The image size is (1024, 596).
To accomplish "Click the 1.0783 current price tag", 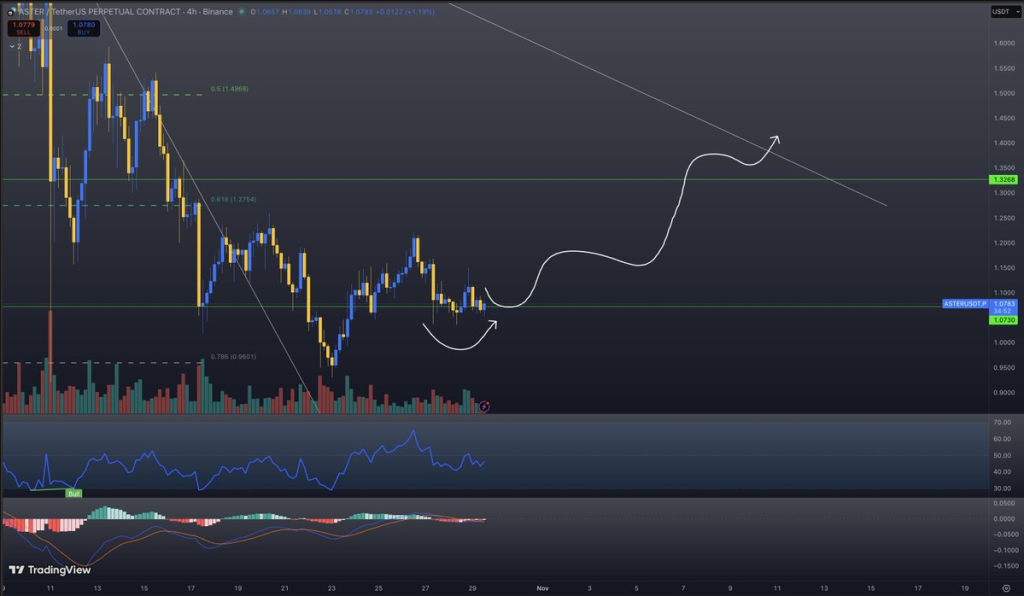I will click(x=1002, y=302).
